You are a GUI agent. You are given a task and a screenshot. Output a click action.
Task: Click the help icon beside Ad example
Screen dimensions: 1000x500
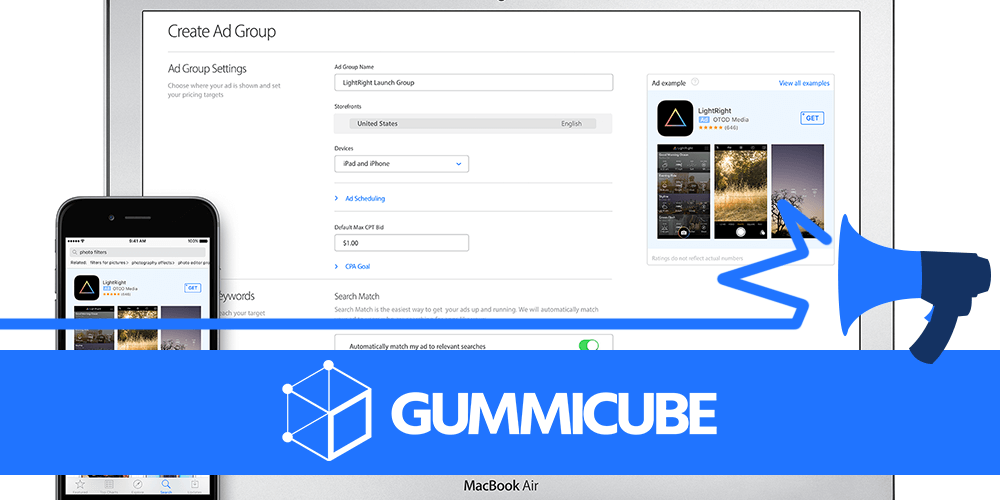pyautogui.click(x=695, y=82)
